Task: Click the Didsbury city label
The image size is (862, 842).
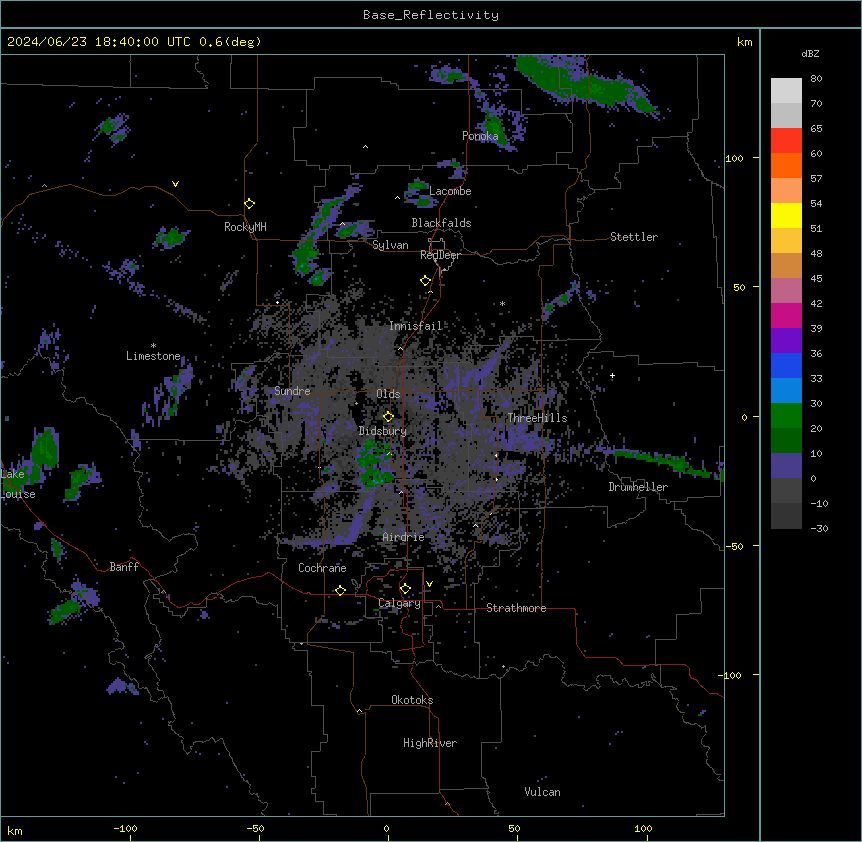Action: (383, 431)
